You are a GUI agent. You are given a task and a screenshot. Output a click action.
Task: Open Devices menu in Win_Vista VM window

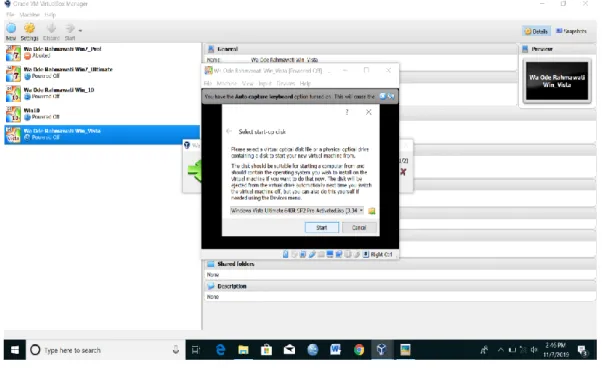pos(286,83)
